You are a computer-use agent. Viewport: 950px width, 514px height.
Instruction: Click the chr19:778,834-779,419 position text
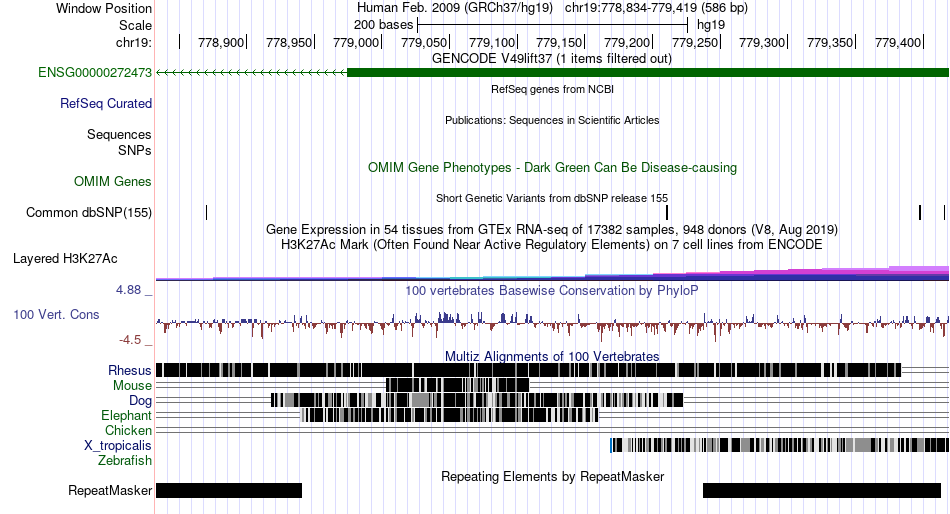coord(656,8)
